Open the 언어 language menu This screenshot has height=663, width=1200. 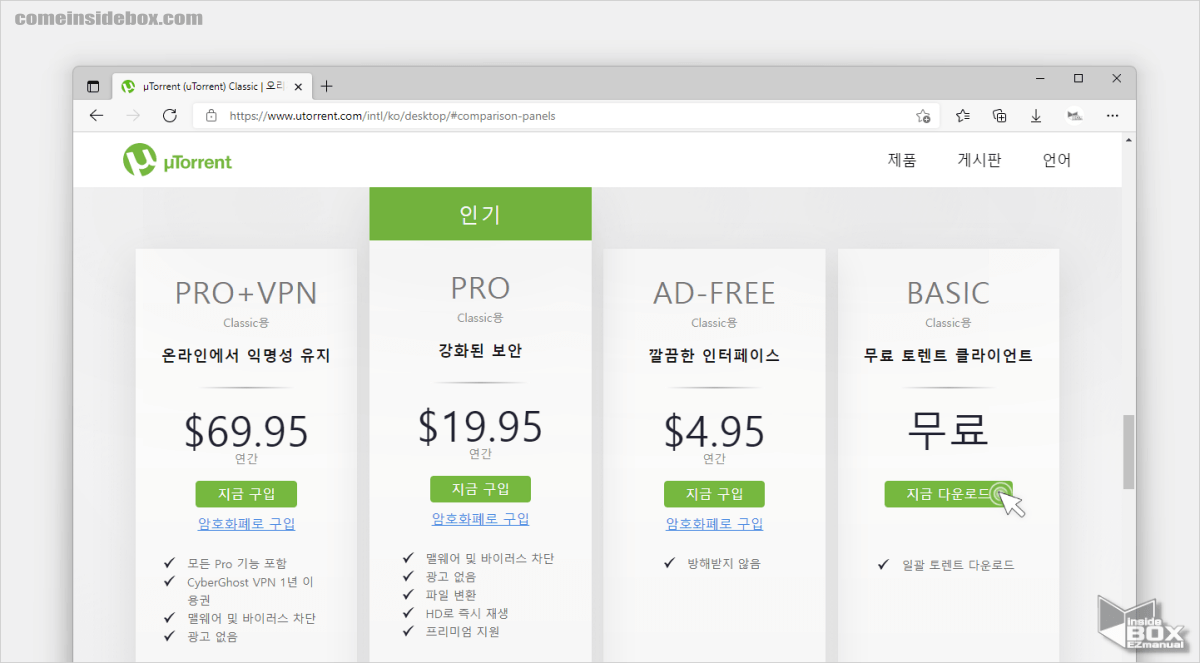(1056, 160)
